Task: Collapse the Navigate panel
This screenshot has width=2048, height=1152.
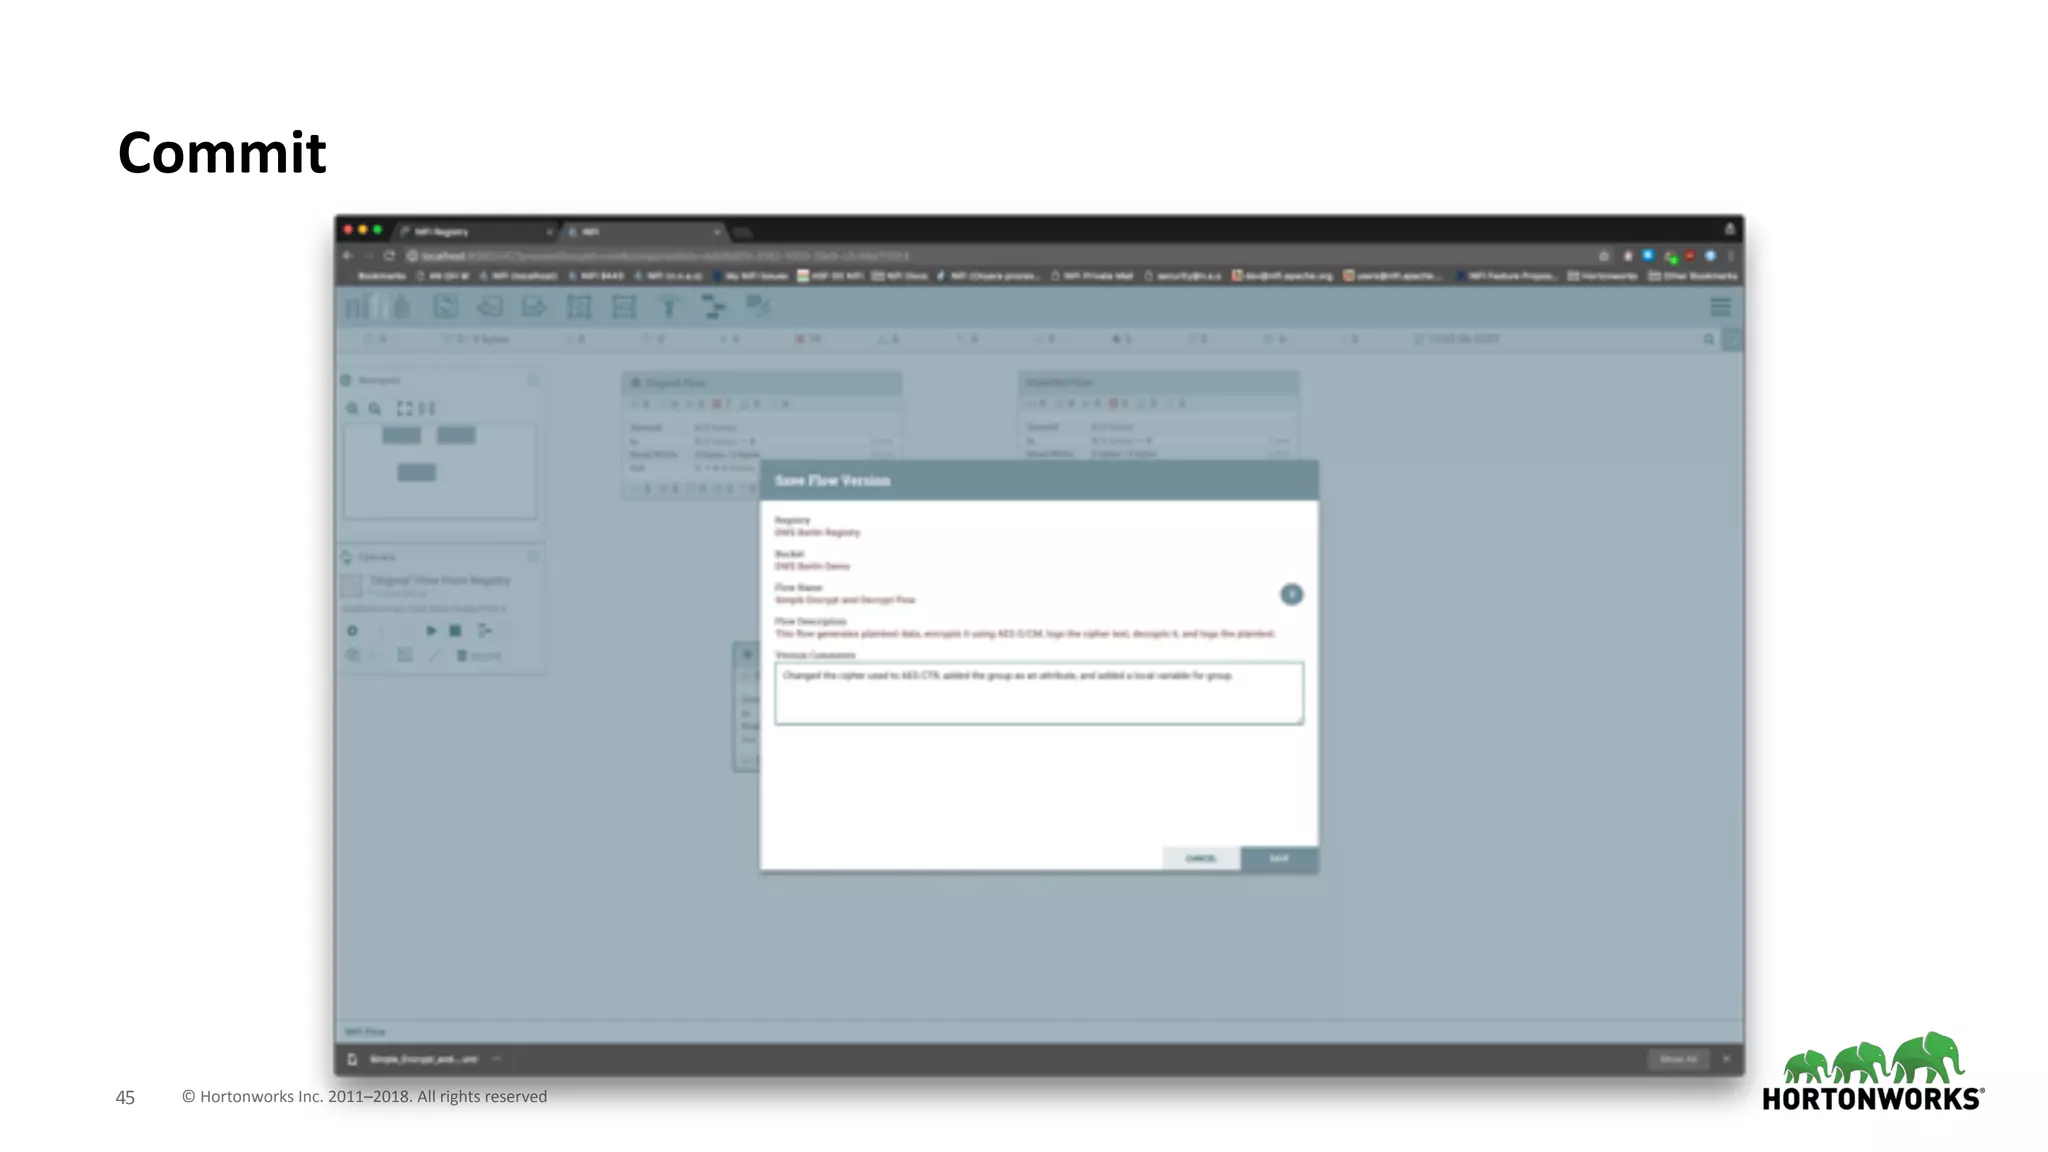Action: tap(533, 380)
